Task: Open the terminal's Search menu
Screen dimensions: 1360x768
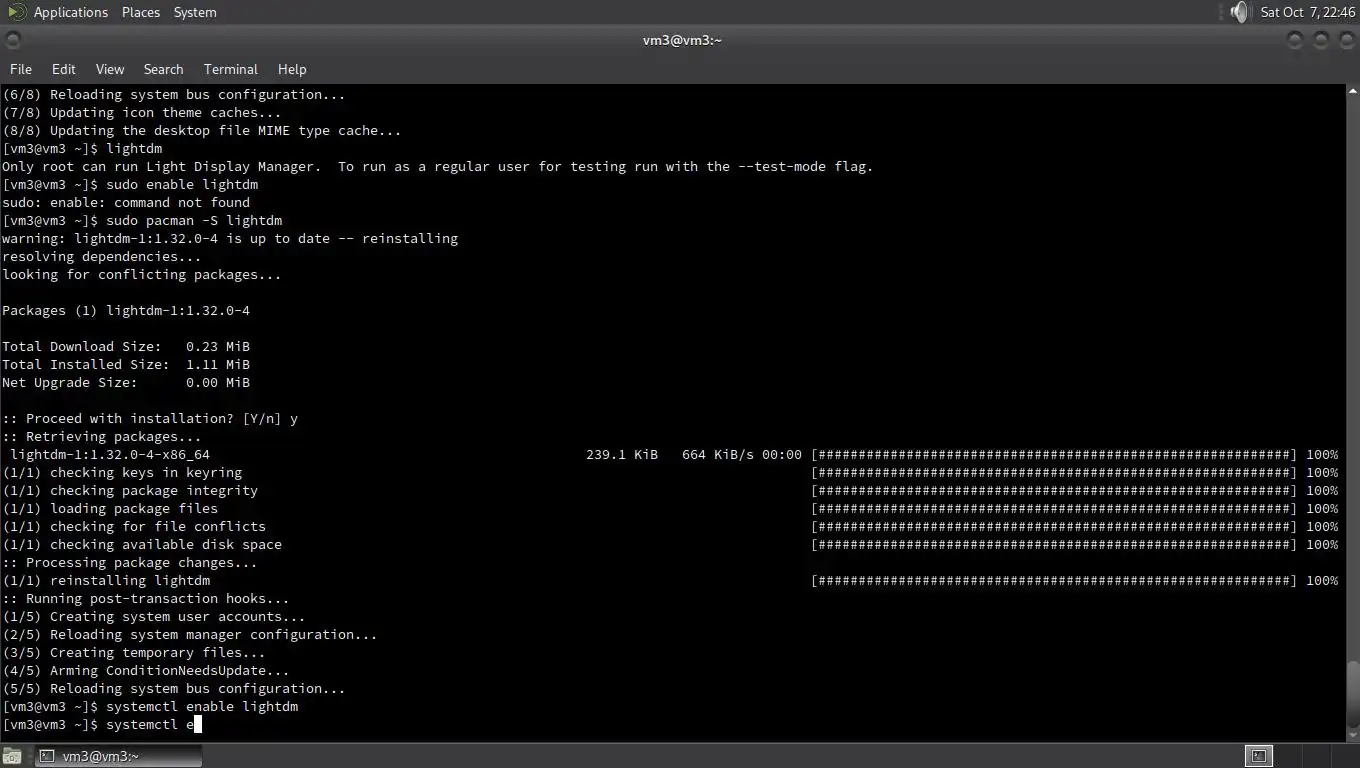Action: [x=163, y=69]
